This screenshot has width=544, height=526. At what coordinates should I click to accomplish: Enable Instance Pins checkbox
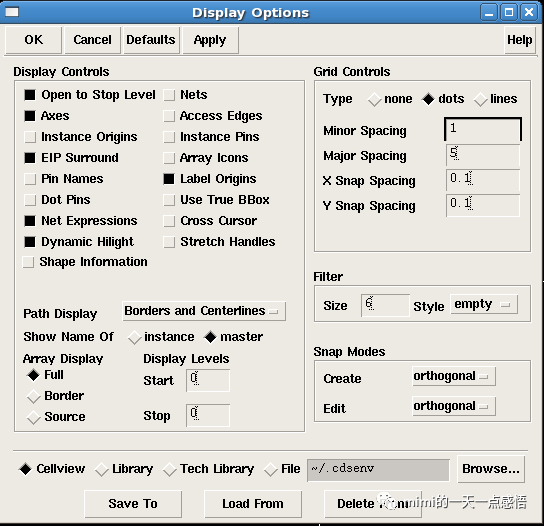169,137
